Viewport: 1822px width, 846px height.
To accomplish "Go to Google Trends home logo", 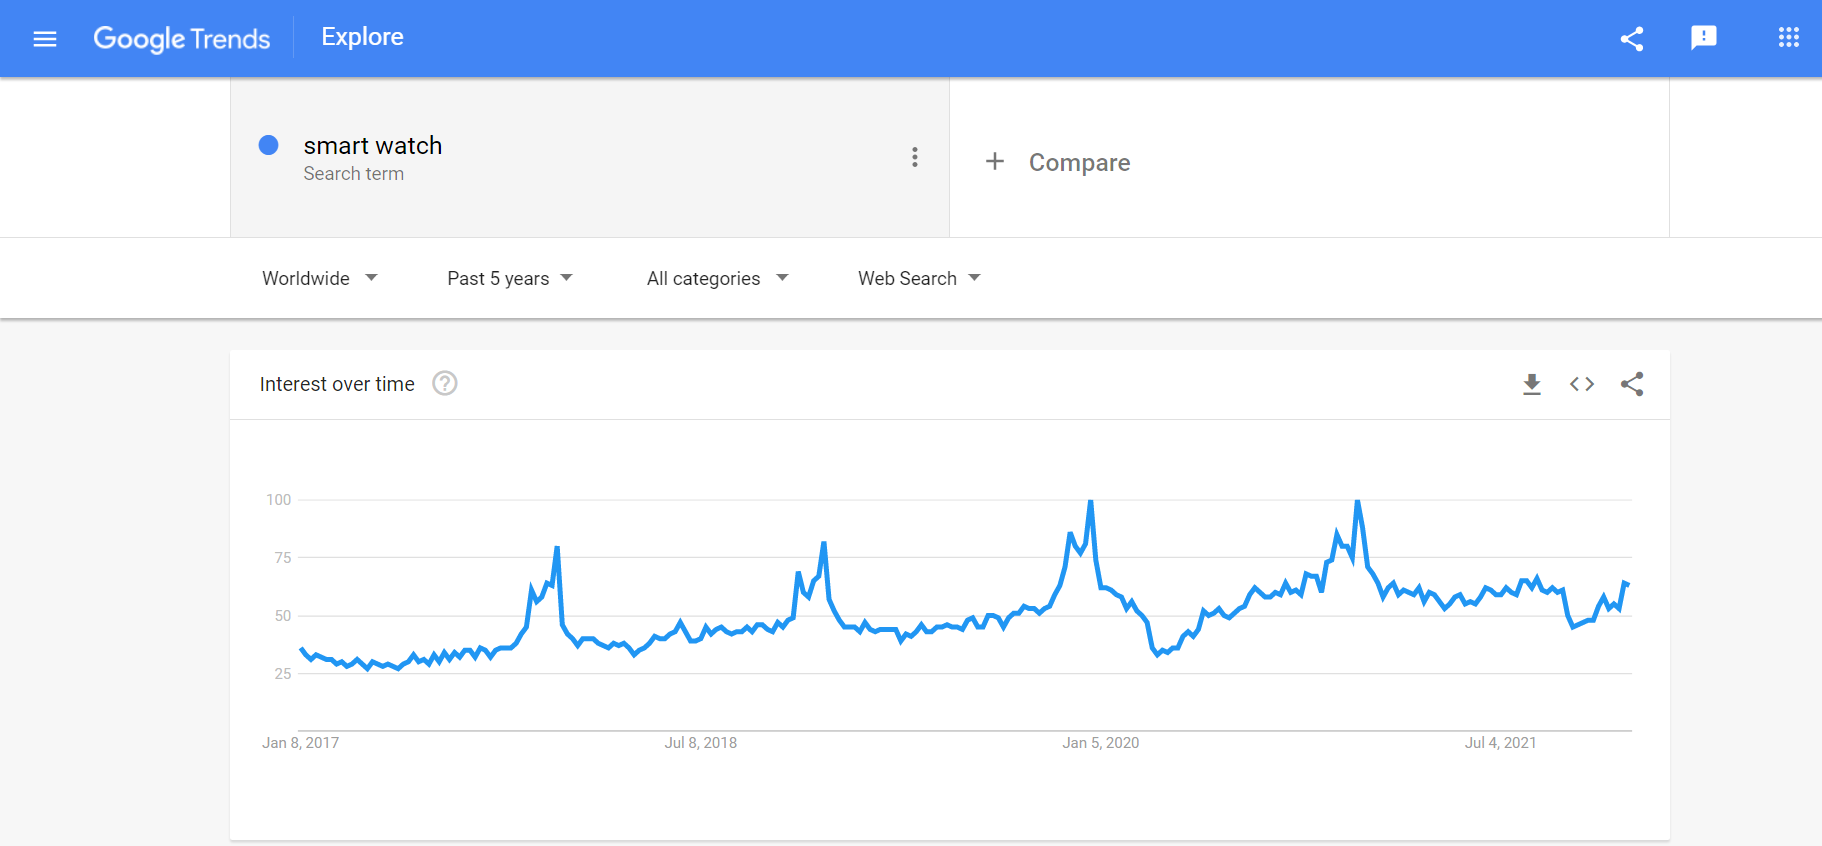I will point(182,39).
